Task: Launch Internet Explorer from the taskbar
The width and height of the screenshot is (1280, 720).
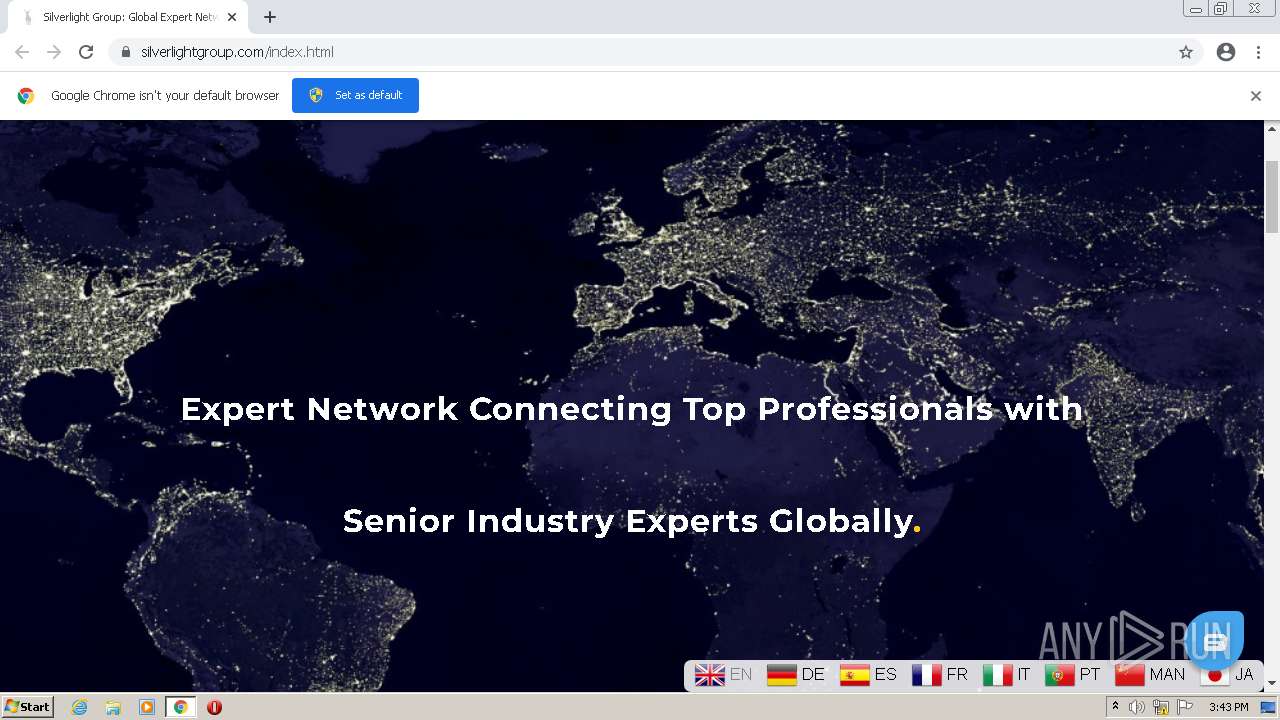Action: click(79, 707)
